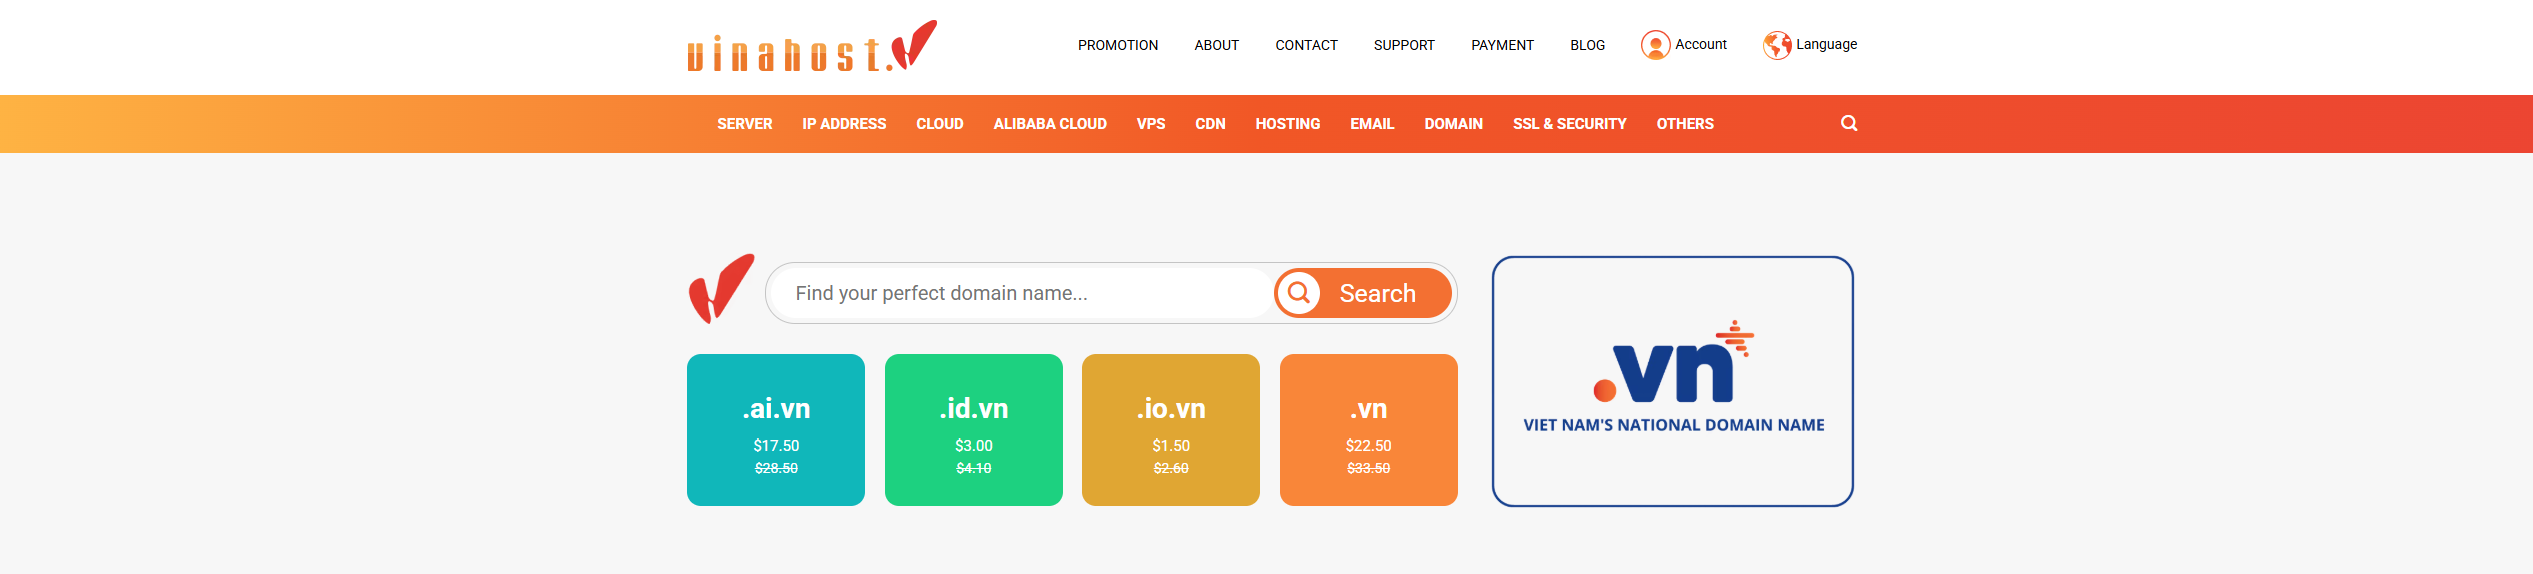Click the $17.50 price on .ai.vn
This screenshot has width=2533, height=574.
pos(776,446)
